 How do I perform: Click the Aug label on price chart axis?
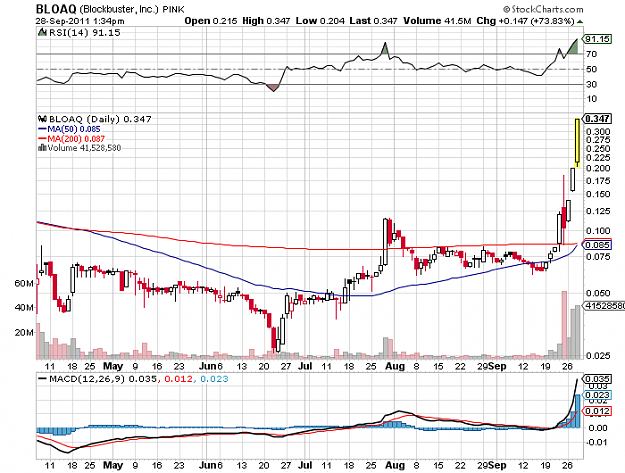click(x=395, y=366)
